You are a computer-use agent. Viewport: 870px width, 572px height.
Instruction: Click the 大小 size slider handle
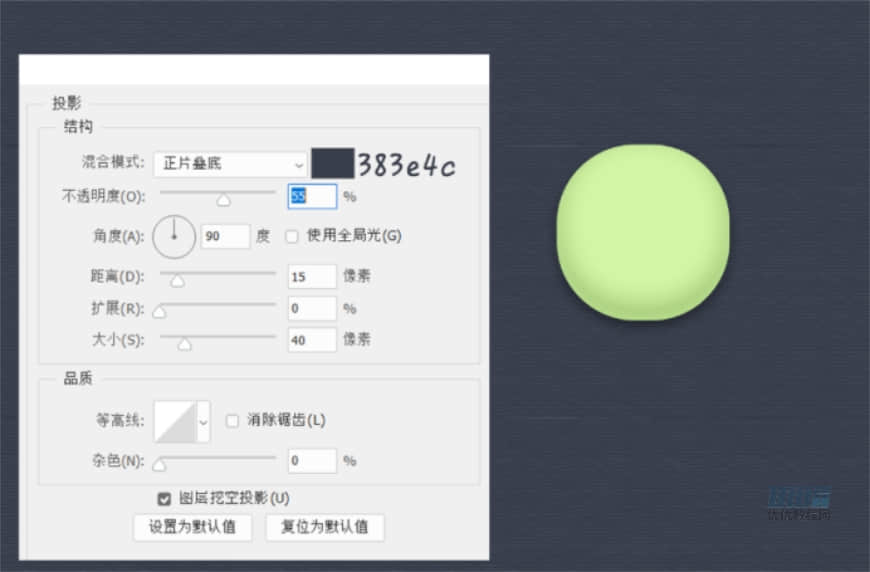tap(185, 345)
